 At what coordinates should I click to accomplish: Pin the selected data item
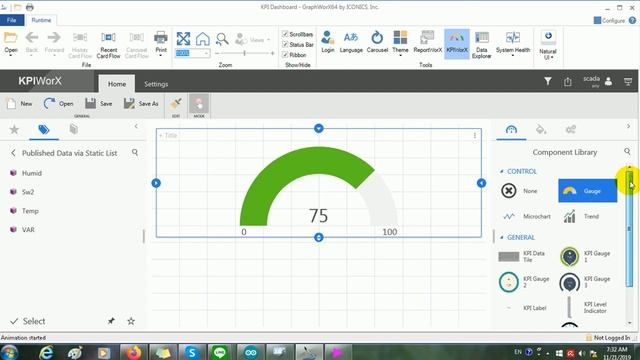111,321
